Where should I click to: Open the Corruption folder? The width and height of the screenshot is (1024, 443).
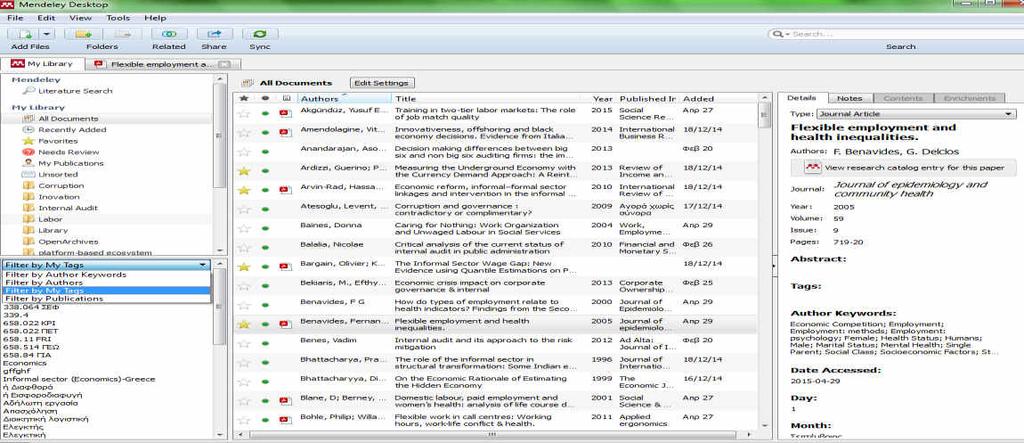pos(61,186)
